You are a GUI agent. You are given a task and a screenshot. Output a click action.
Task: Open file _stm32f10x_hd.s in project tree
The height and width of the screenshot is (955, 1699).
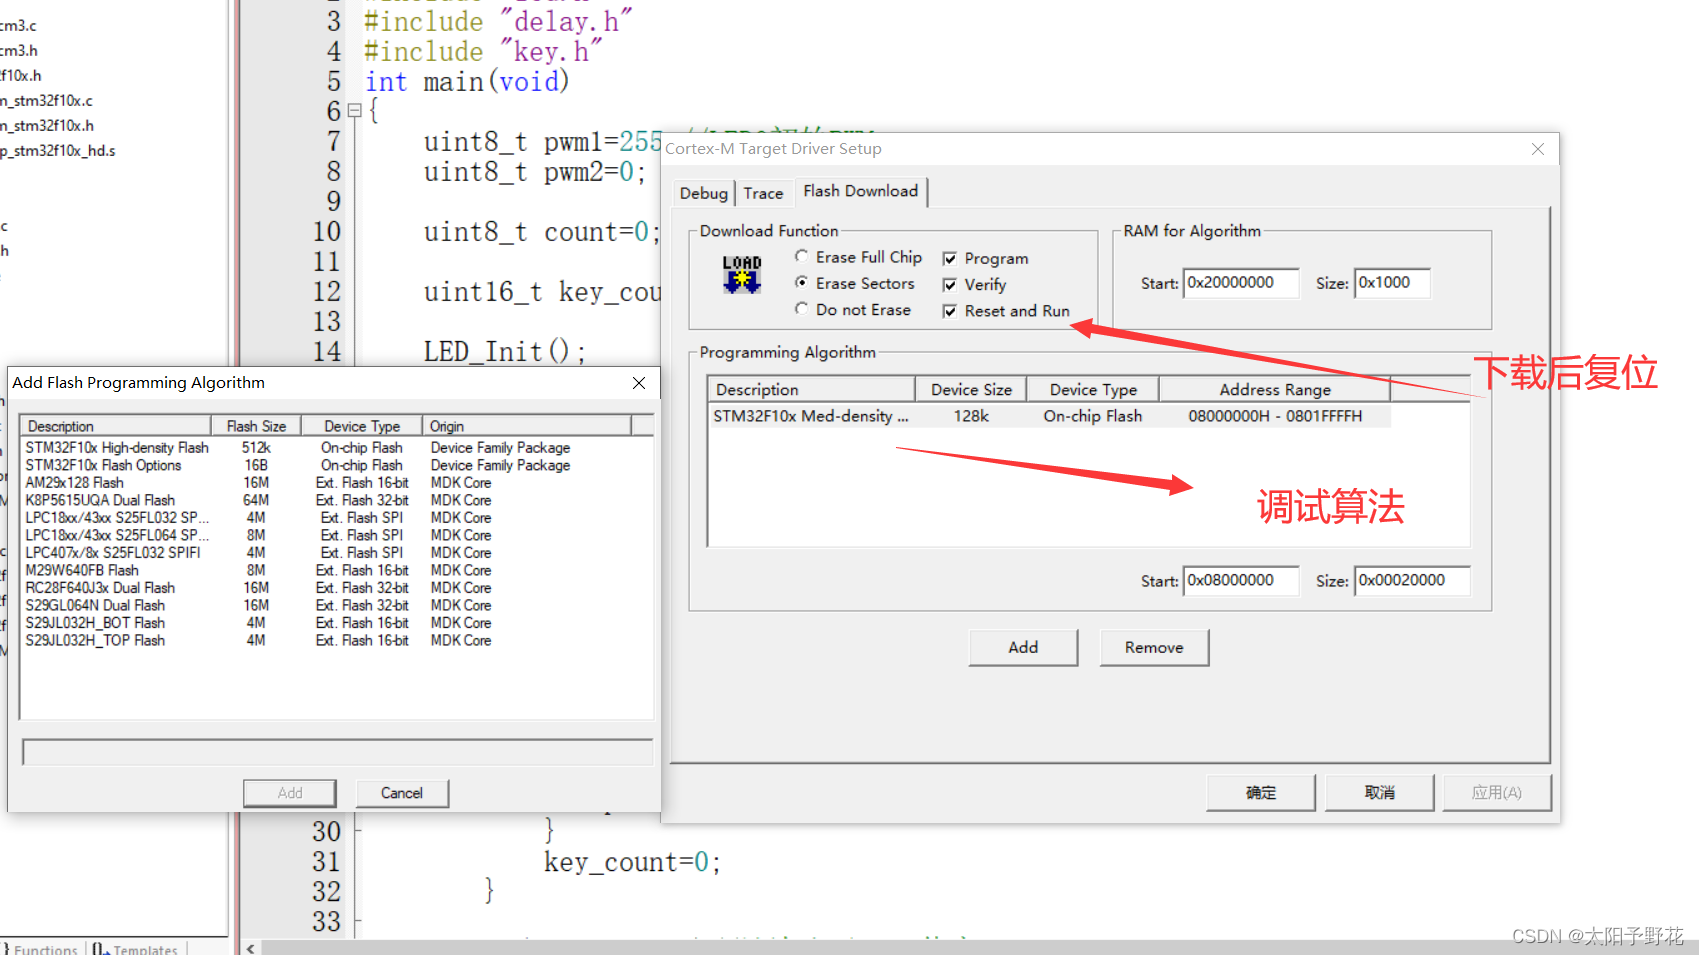[58, 151]
